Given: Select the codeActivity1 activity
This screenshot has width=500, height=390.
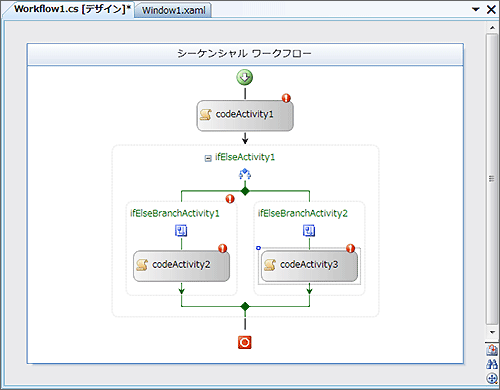Looking at the screenshot, I should (x=245, y=116).
